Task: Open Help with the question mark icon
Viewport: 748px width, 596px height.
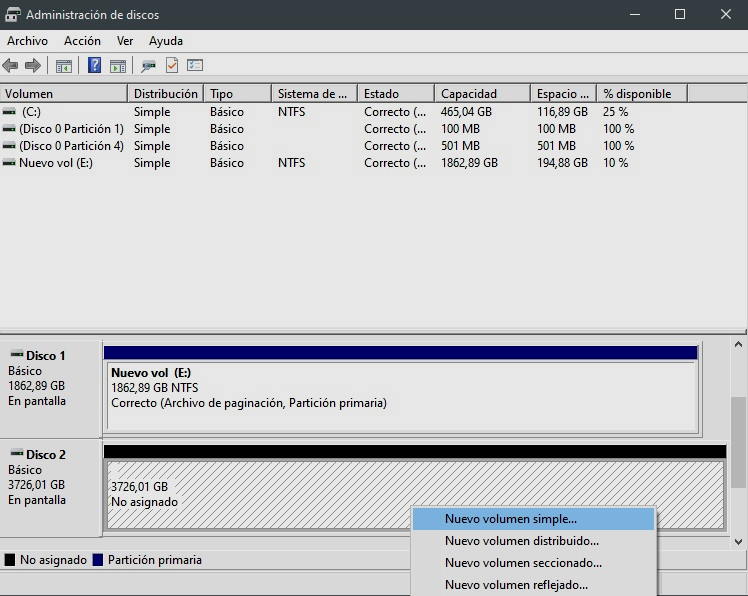Action: [x=95, y=66]
